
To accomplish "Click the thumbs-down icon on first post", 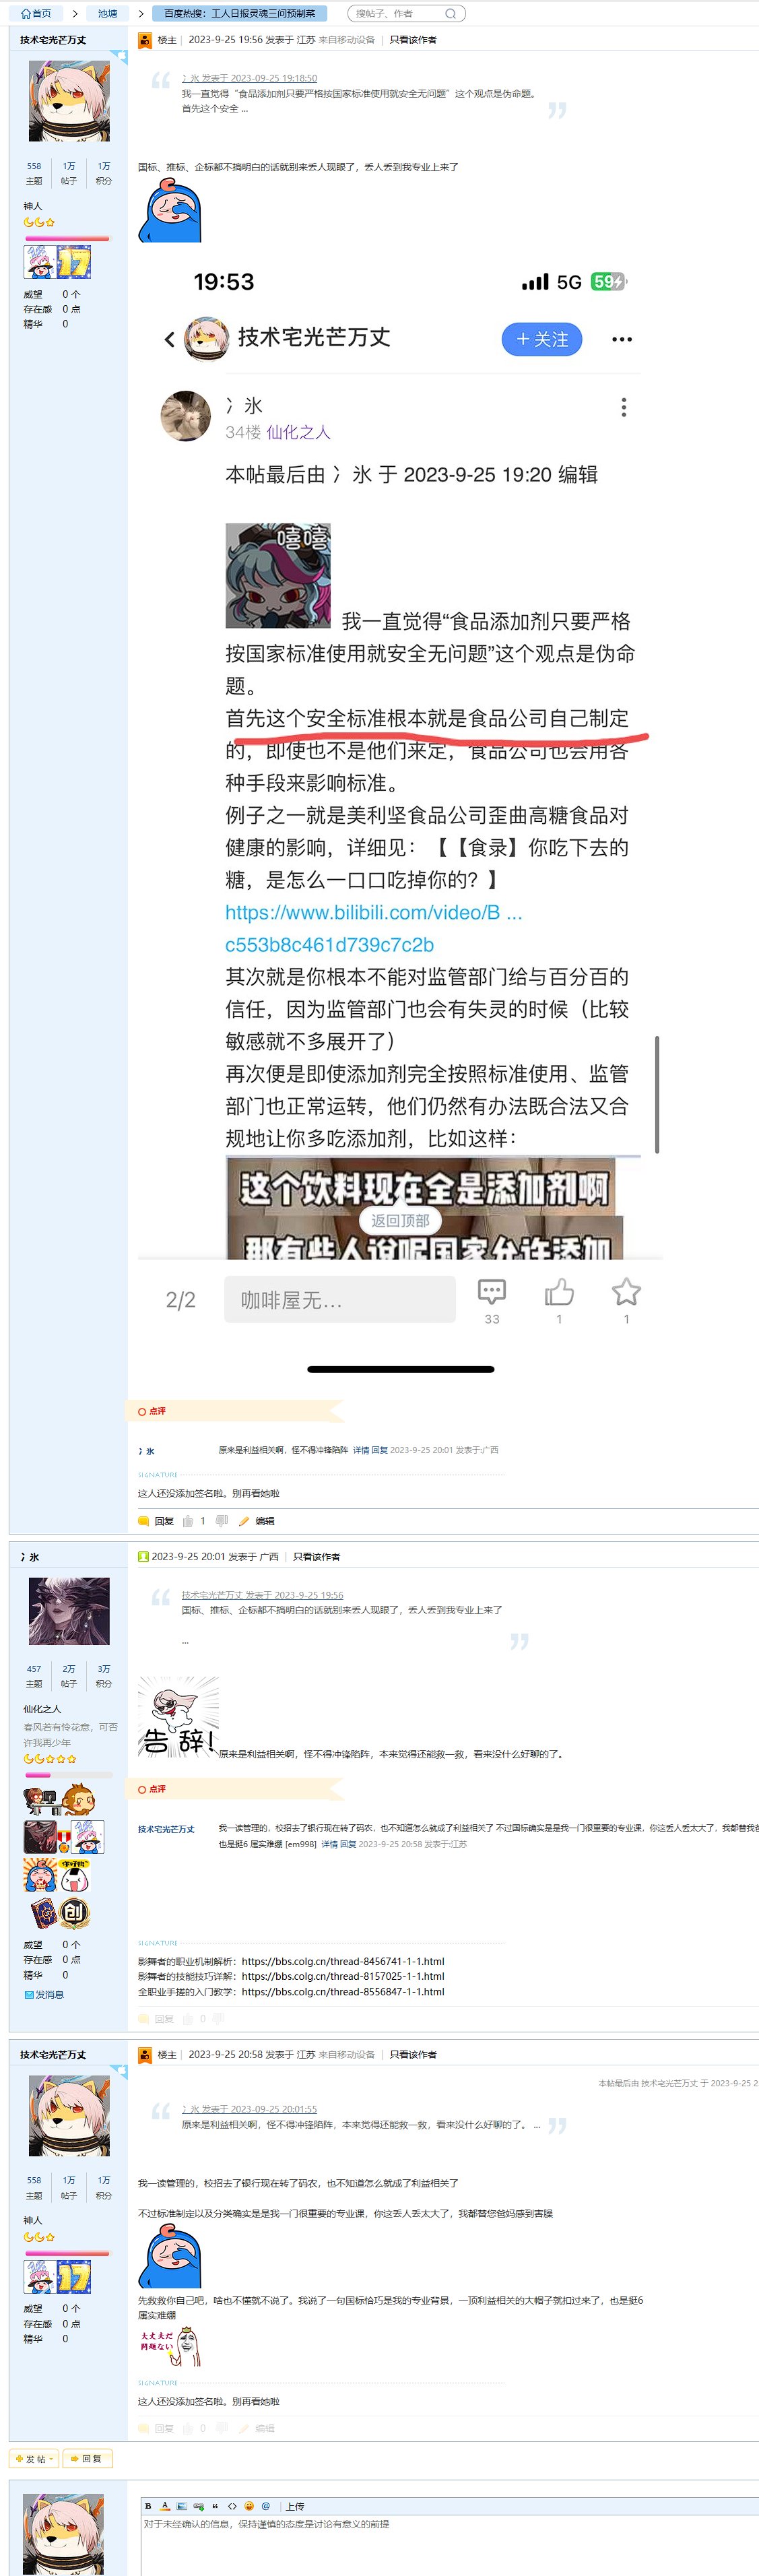I will click(222, 1521).
